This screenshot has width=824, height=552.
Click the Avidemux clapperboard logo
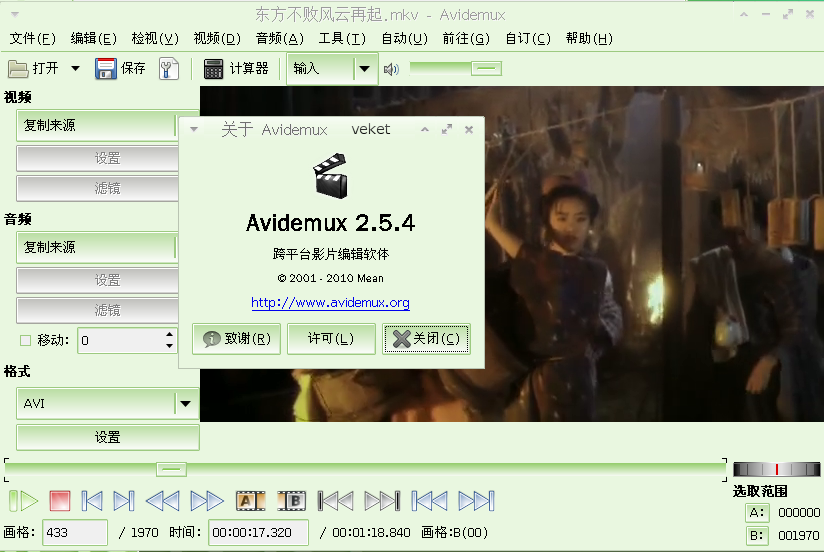coord(331,176)
